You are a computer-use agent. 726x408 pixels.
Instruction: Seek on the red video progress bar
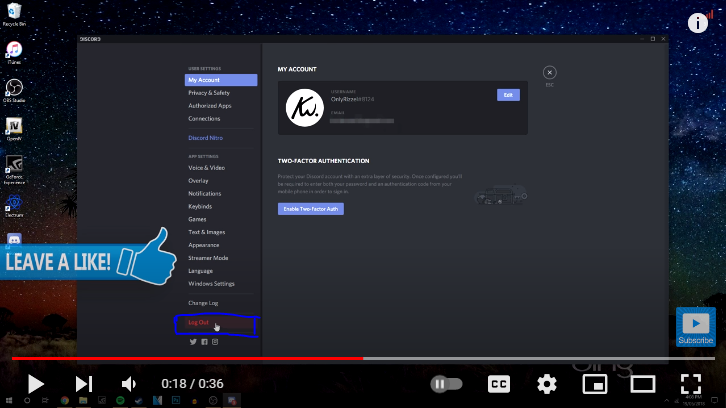tap(188, 358)
